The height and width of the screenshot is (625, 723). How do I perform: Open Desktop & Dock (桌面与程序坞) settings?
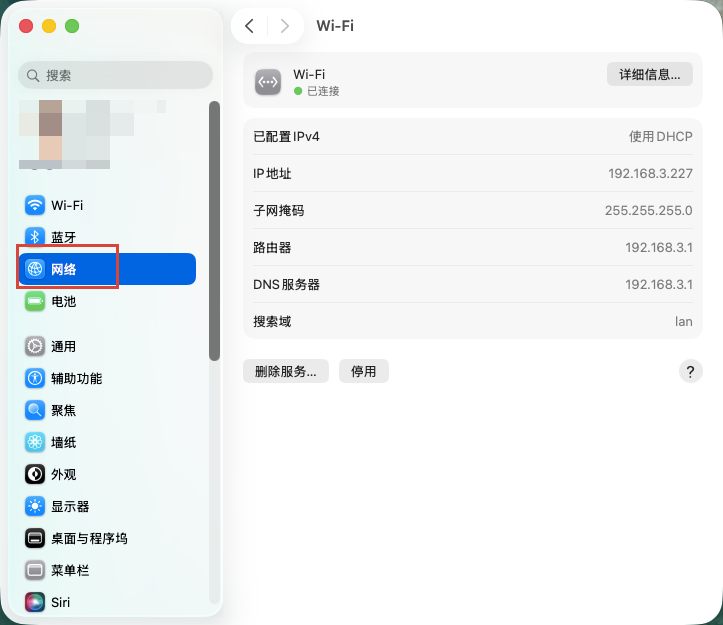[x=111, y=538]
